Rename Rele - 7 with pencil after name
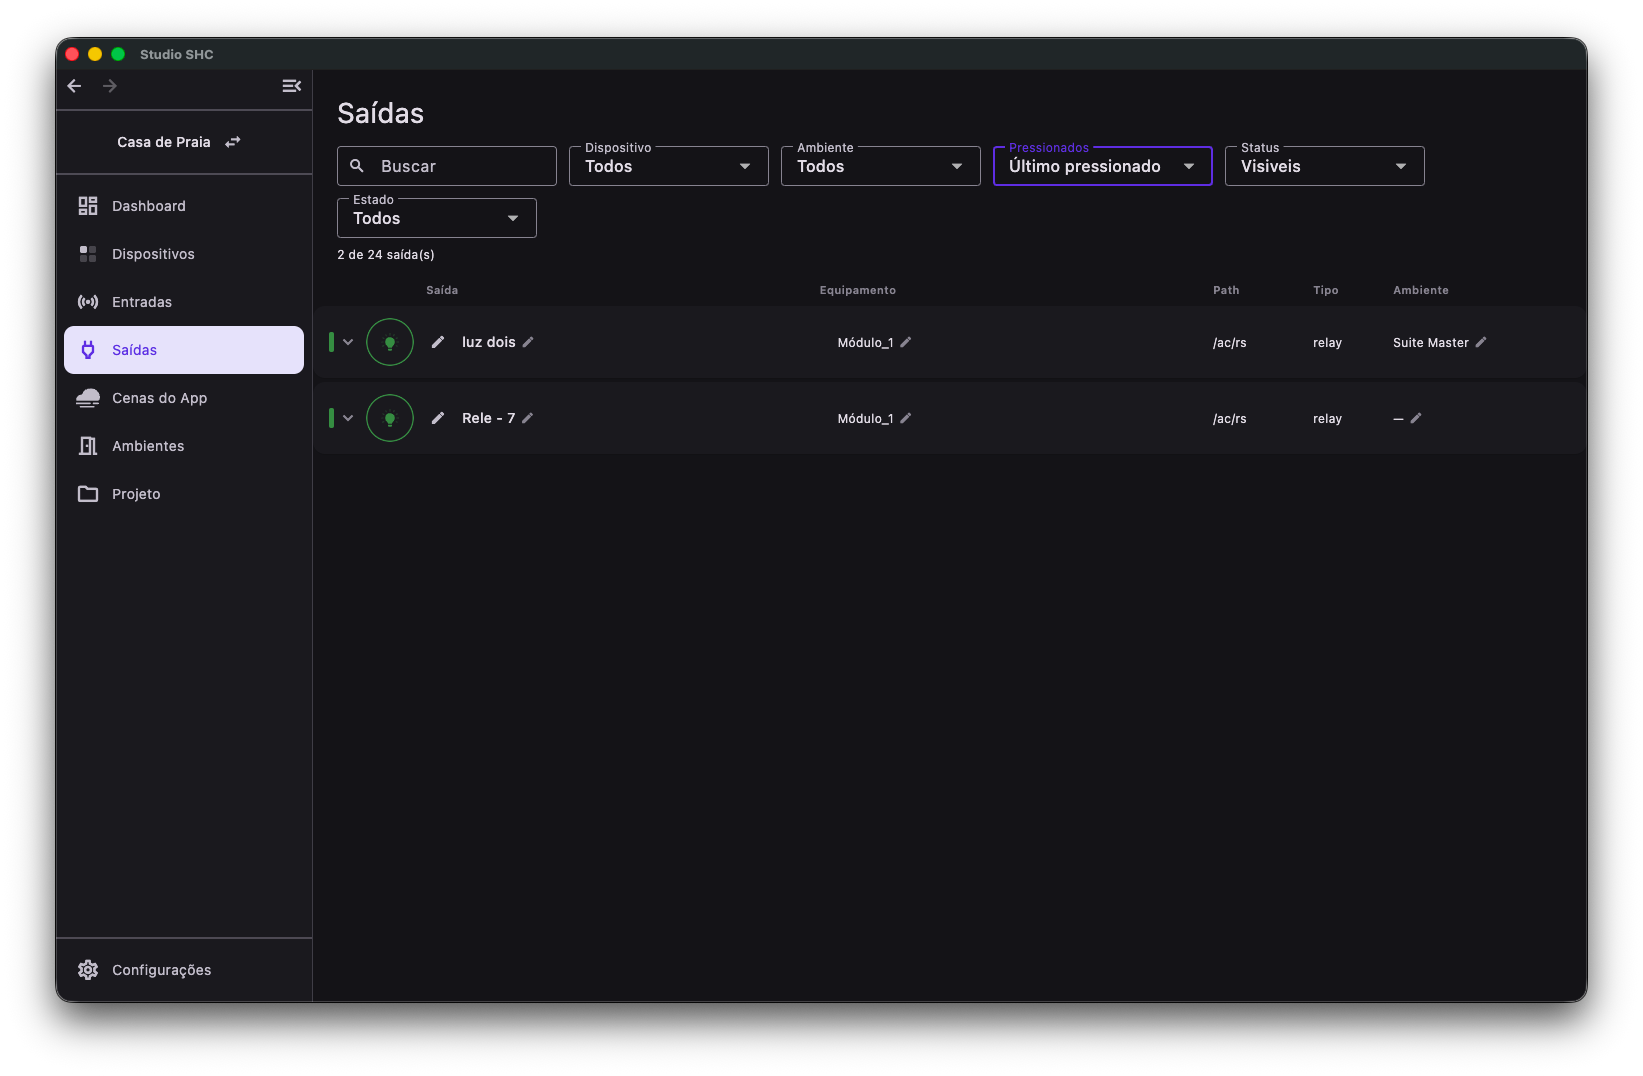This screenshot has width=1643, height=1076. 527,418
